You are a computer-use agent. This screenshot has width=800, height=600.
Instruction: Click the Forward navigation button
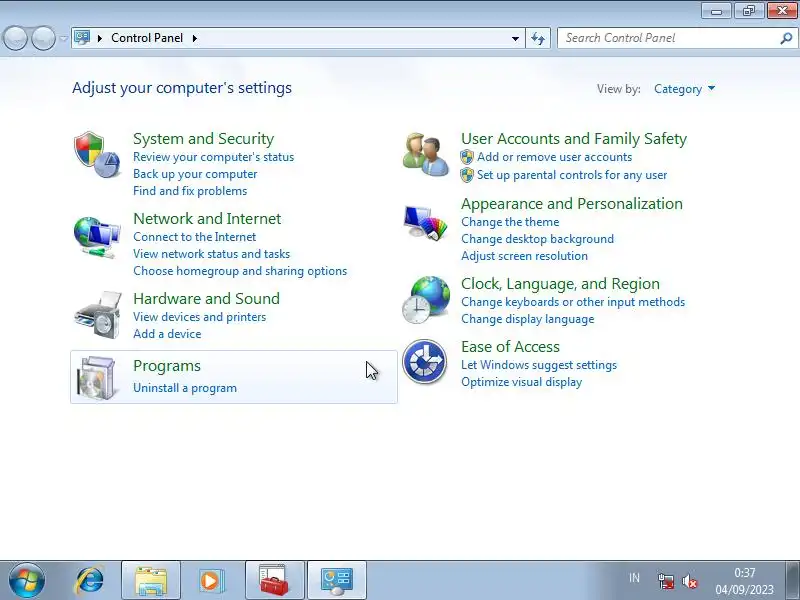click(x=43, y=38)
